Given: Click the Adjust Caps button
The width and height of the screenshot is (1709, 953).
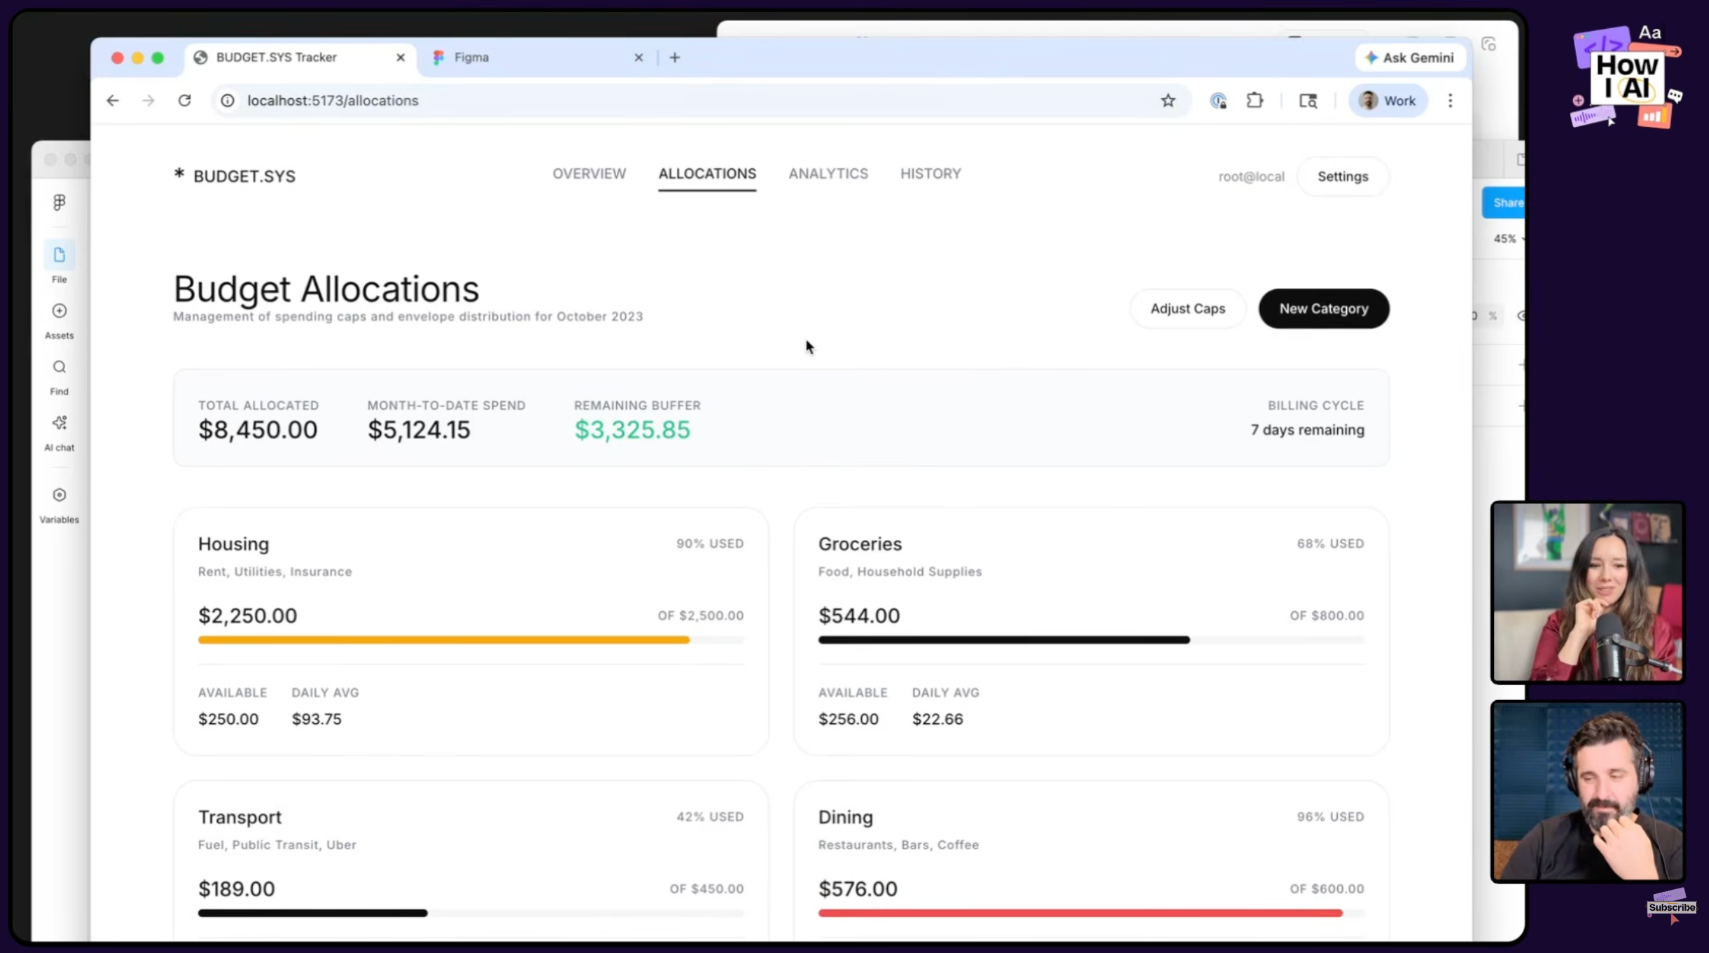Looking at the screenshot, I should [1187, 309].
